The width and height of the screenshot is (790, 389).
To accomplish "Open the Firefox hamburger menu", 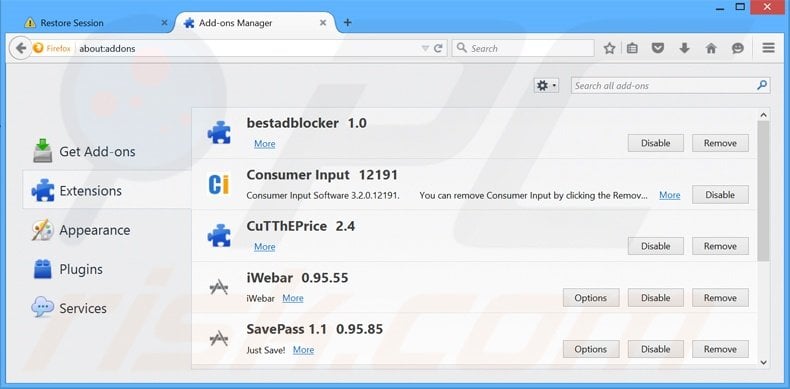I will pyautogui.click(x=768, y=48).
